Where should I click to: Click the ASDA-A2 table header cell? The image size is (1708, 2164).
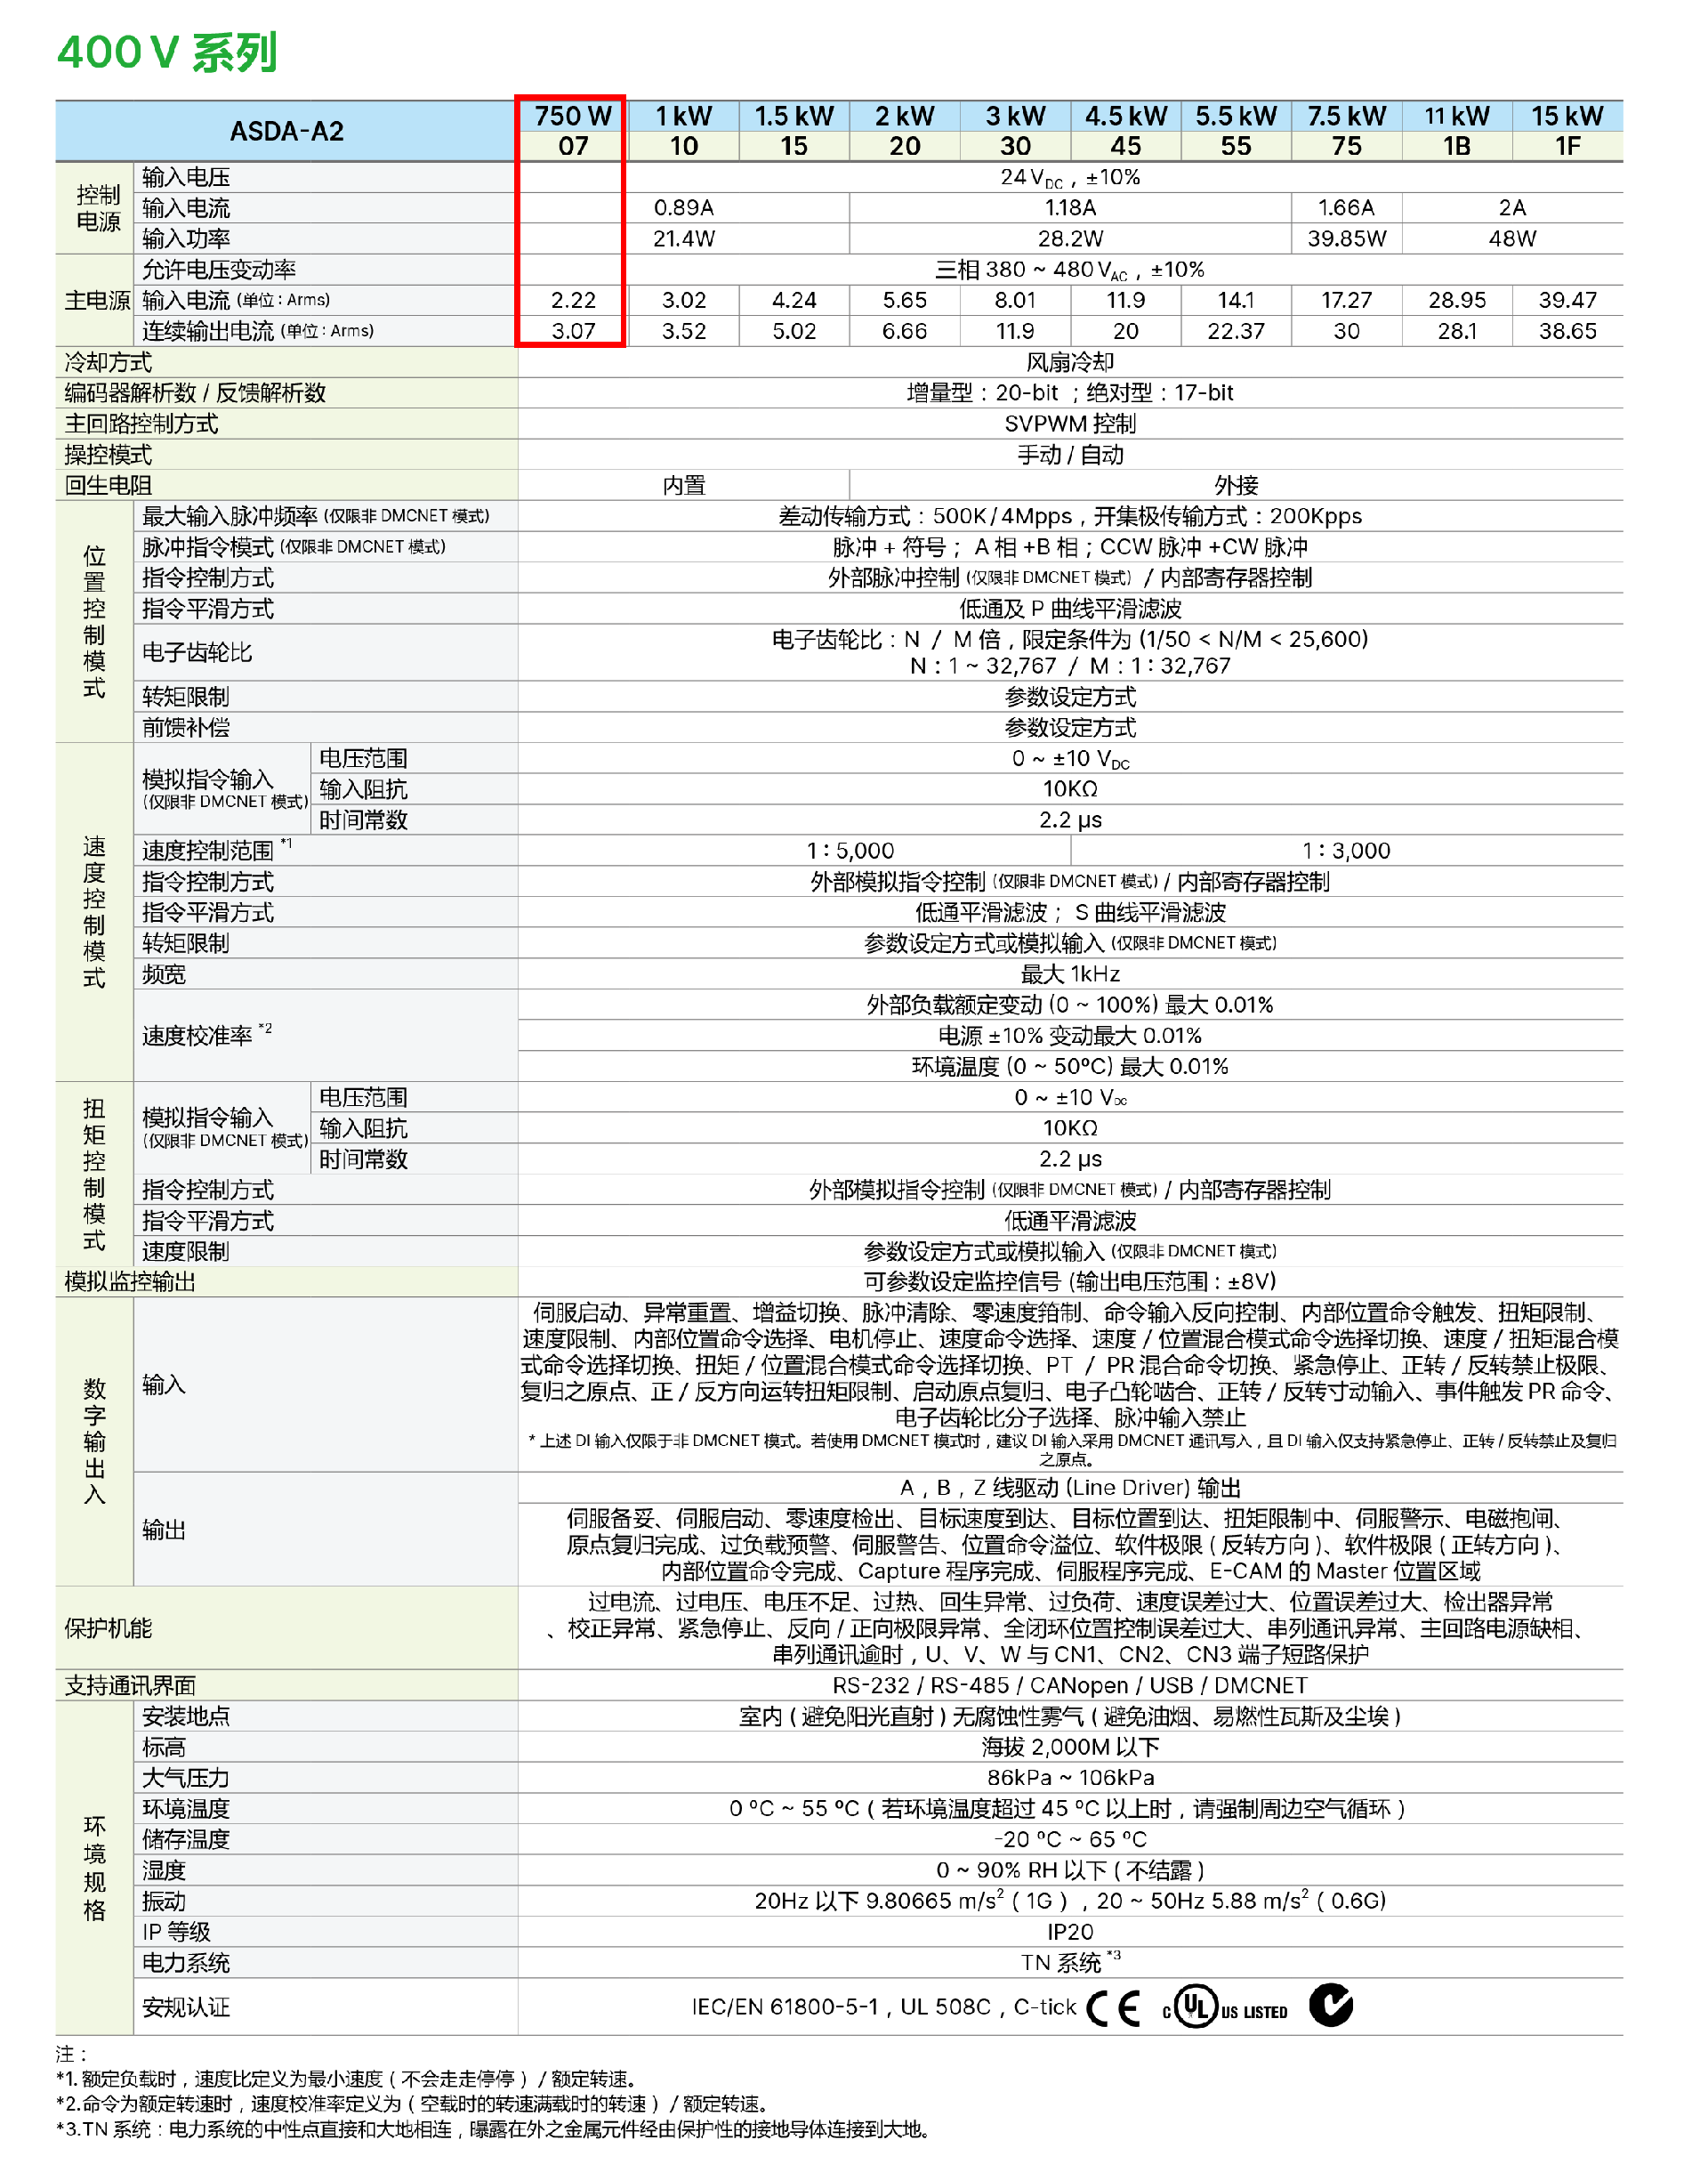click(x=286, y=131)
